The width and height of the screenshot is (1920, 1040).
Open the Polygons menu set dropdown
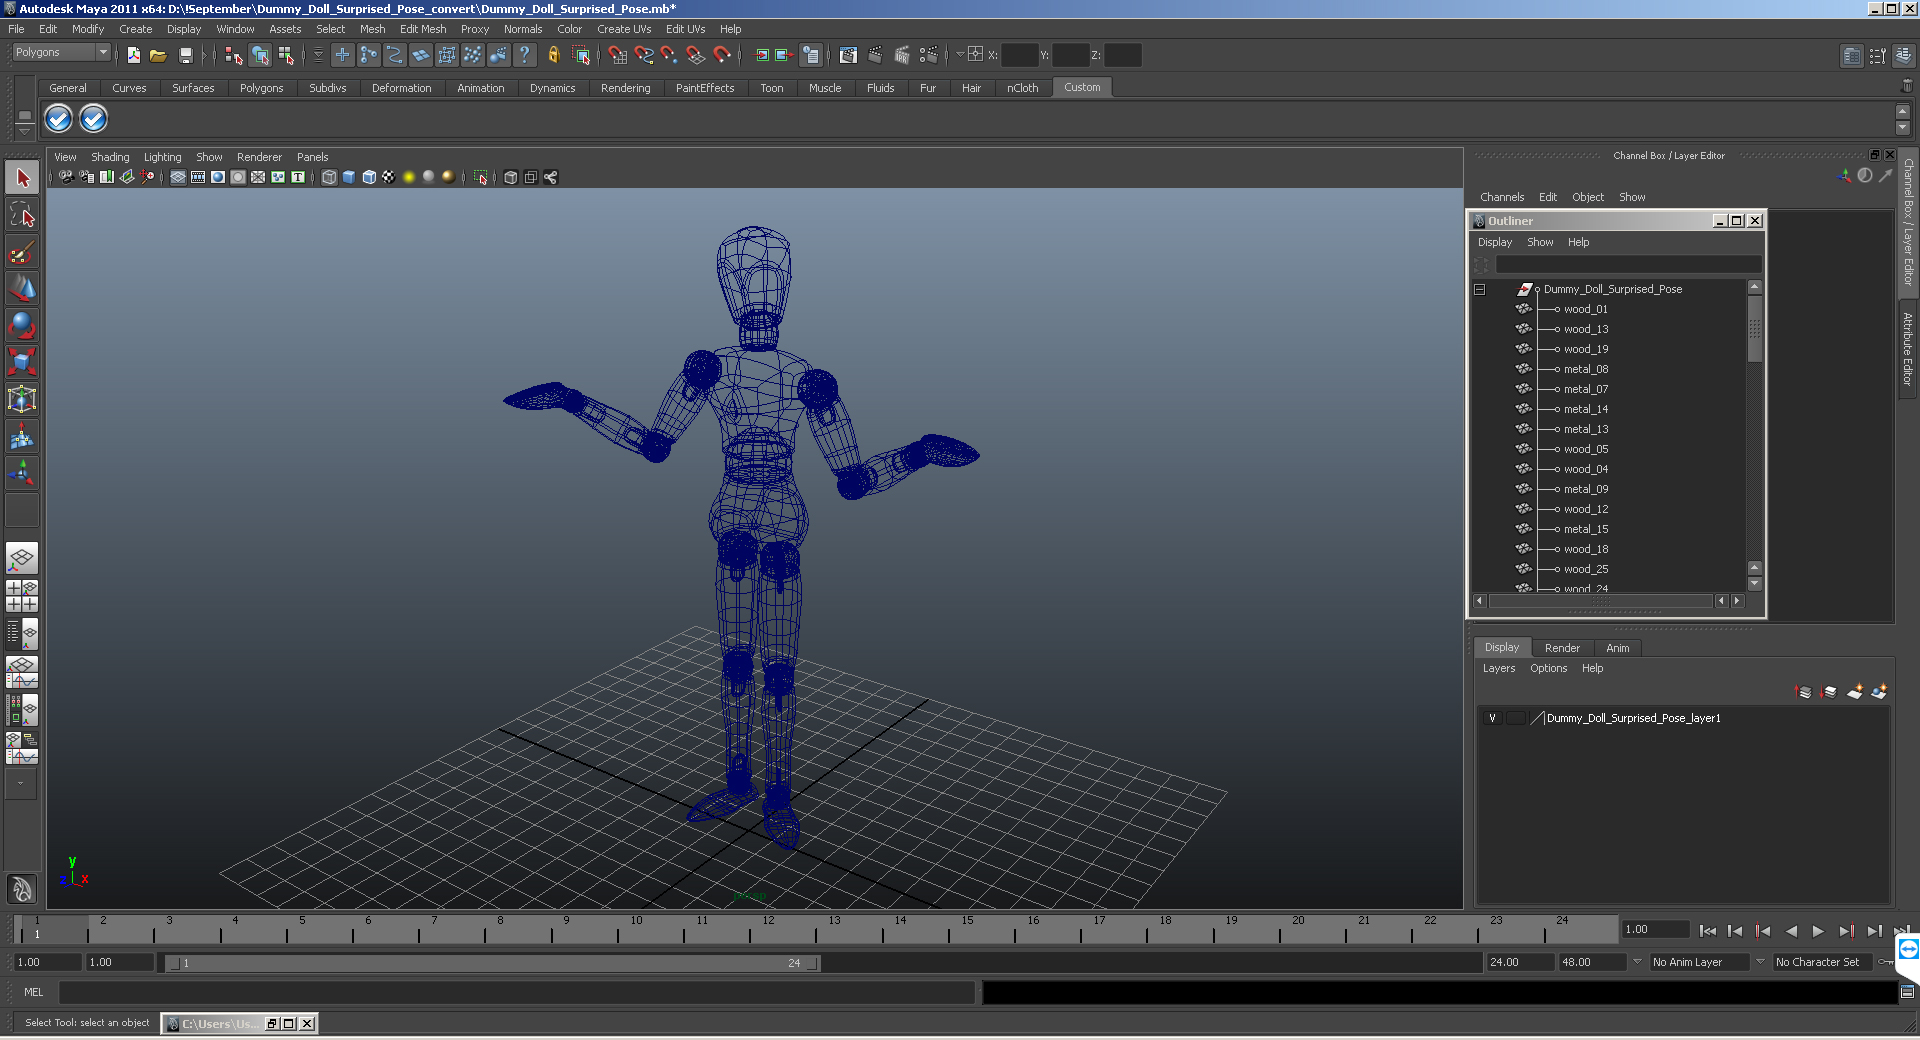pyautogui.click(x=61, y=52)
